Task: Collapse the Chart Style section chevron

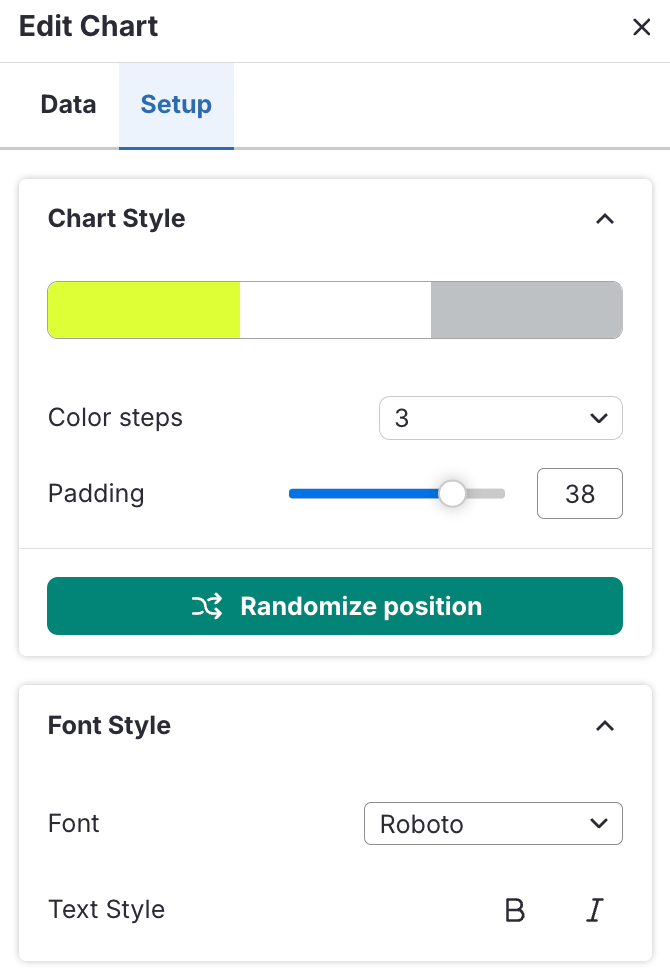Action: pyautogui.click(x=604, y=219)
